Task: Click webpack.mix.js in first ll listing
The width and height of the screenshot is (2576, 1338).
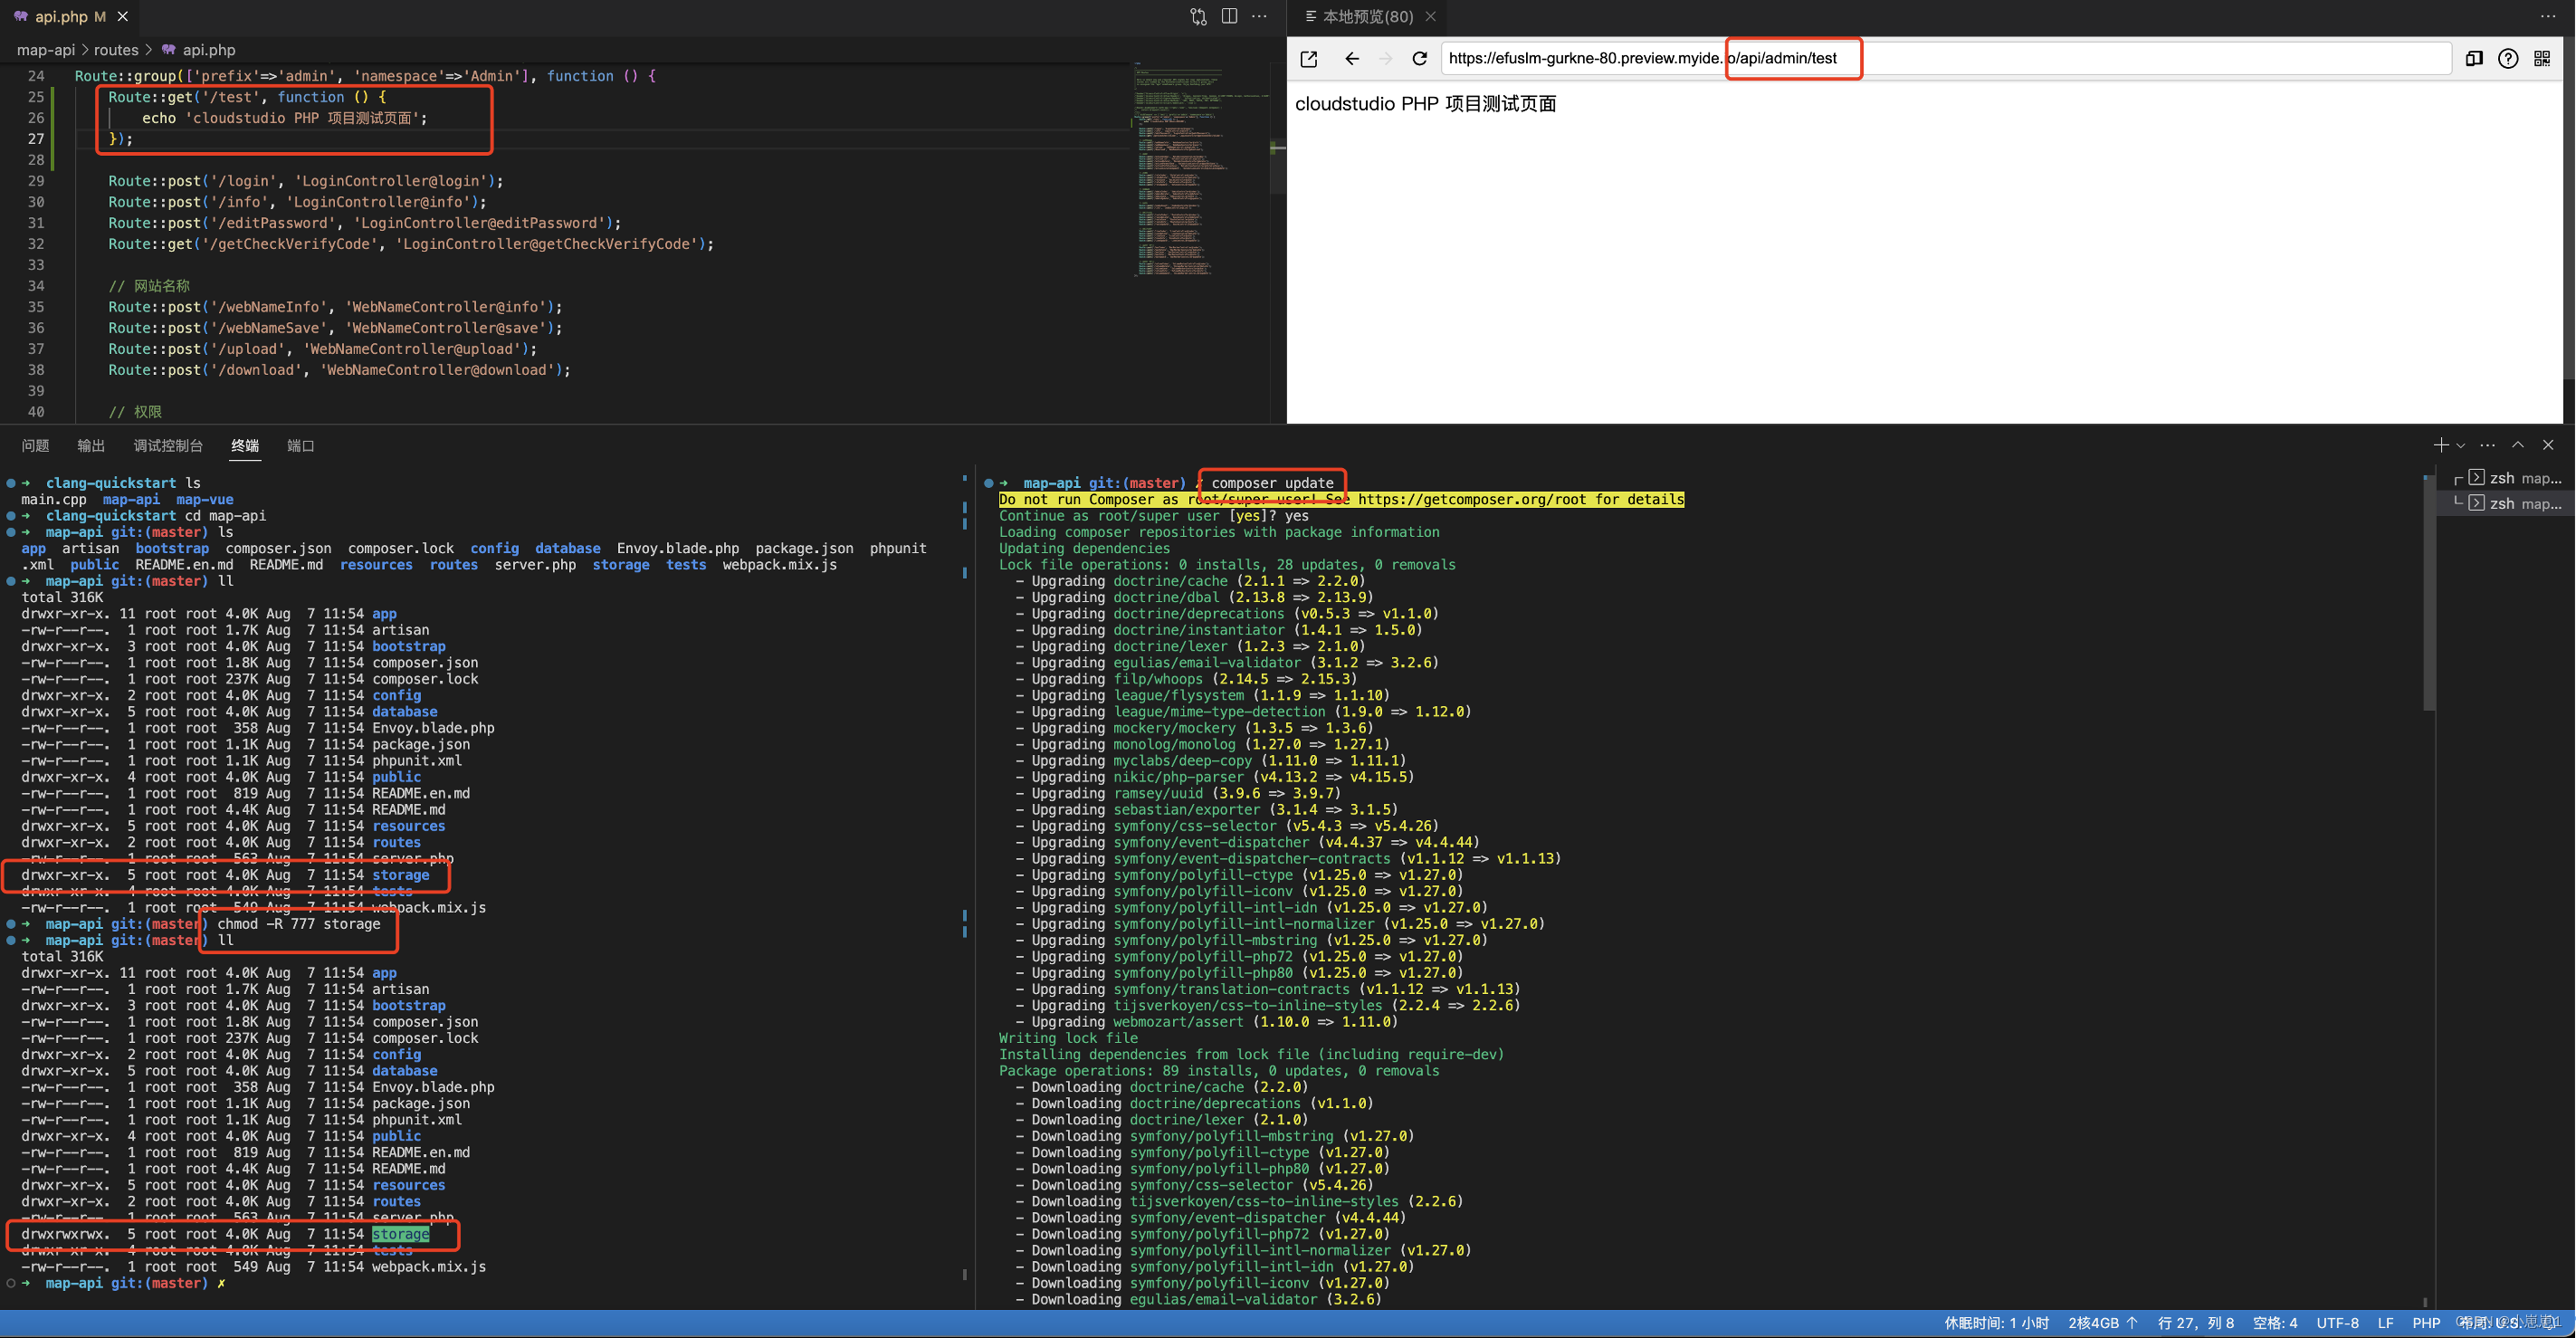Action: click(429, 908)
